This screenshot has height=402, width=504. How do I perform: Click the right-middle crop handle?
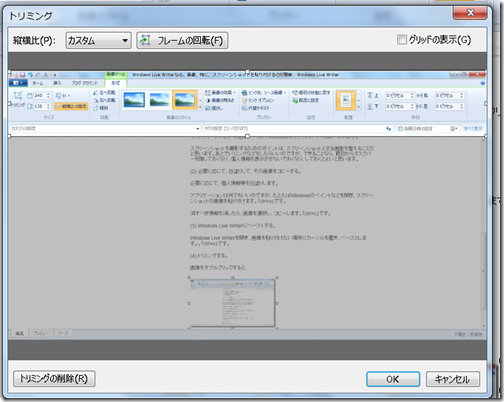pos(486,104)
